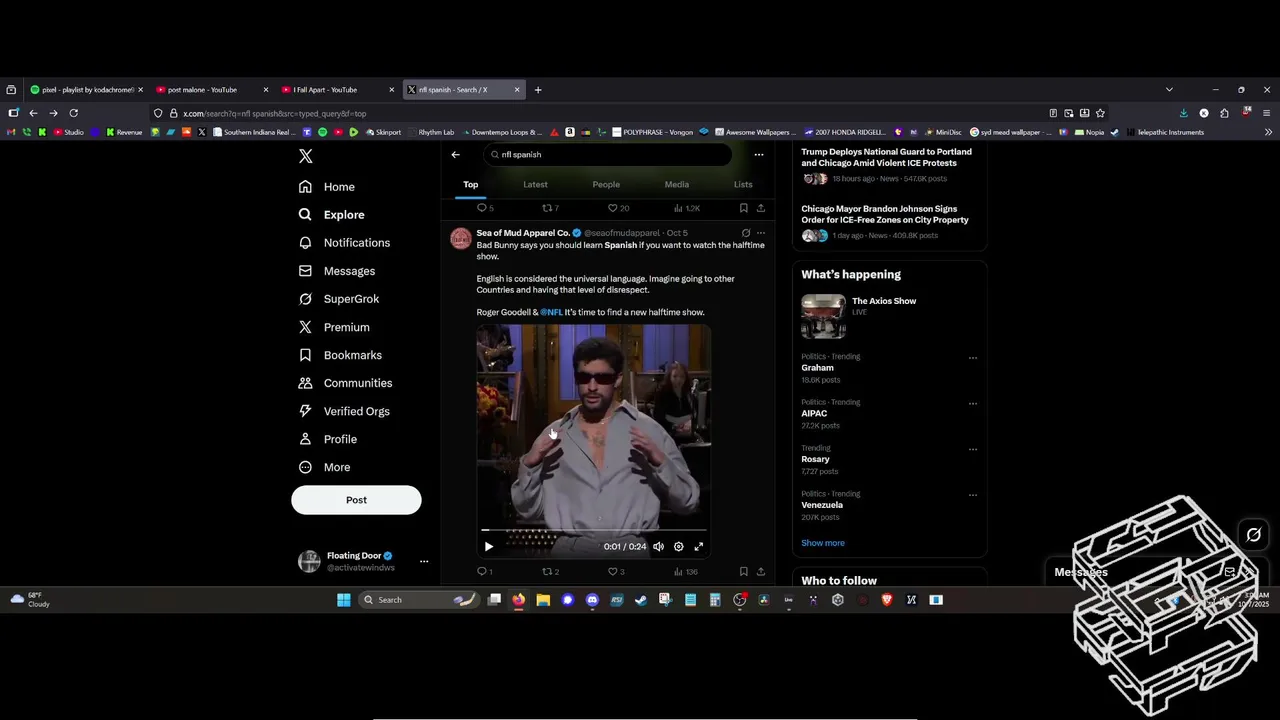
Task: Open Communities in the sidebar
Action: 345,383
